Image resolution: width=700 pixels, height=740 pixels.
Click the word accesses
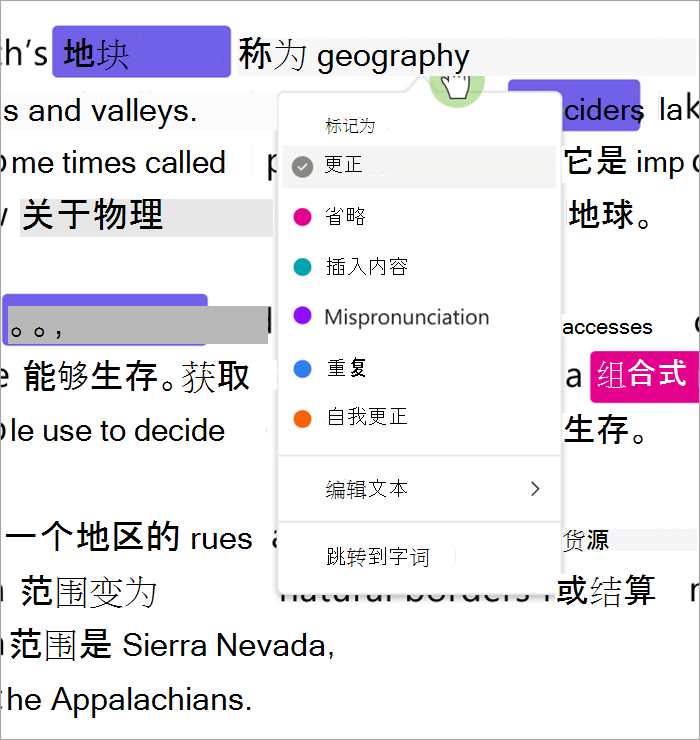point(607,327)
